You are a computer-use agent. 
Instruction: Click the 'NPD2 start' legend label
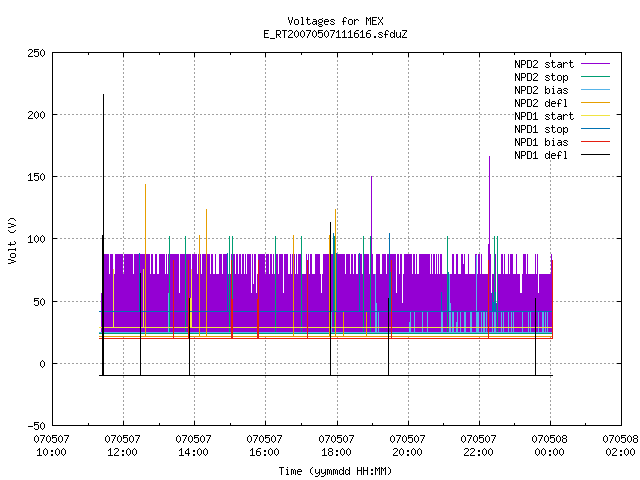[x=544, y=64]
